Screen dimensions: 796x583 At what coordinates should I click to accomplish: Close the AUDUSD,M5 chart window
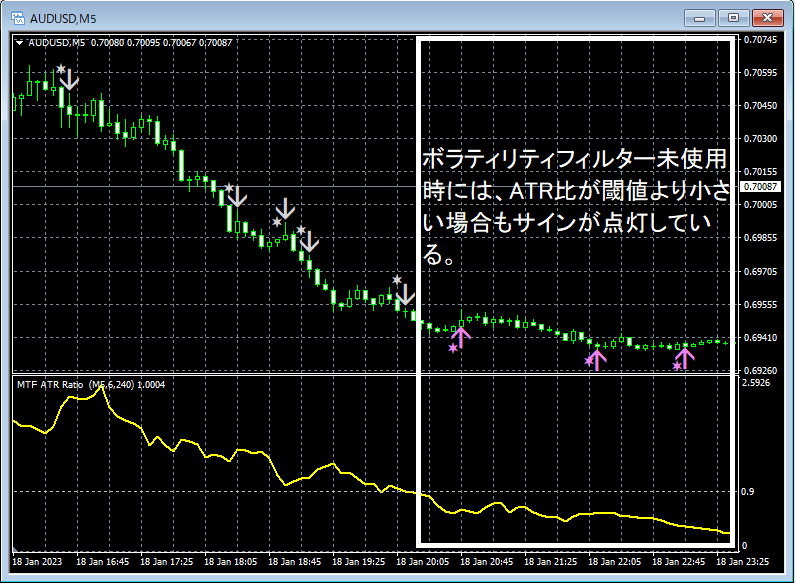(x=768, y=18)
